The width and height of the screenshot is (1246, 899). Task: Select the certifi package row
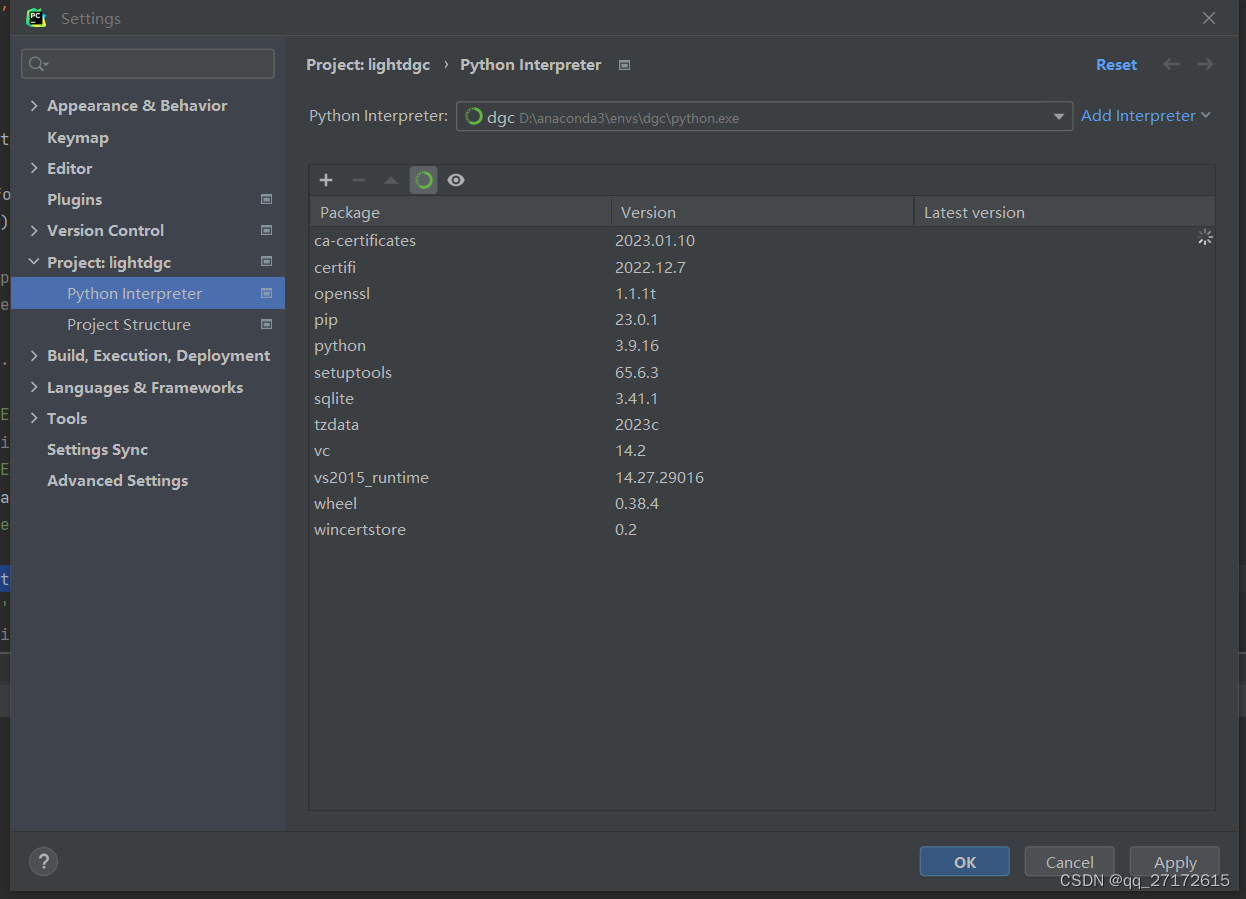point(762,268)
